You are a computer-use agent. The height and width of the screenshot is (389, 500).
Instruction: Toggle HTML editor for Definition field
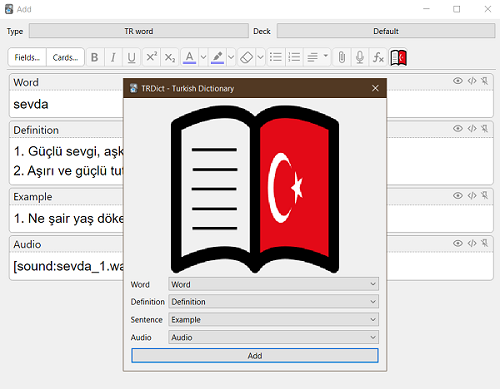pyautogui.click(x=472, y=128)
